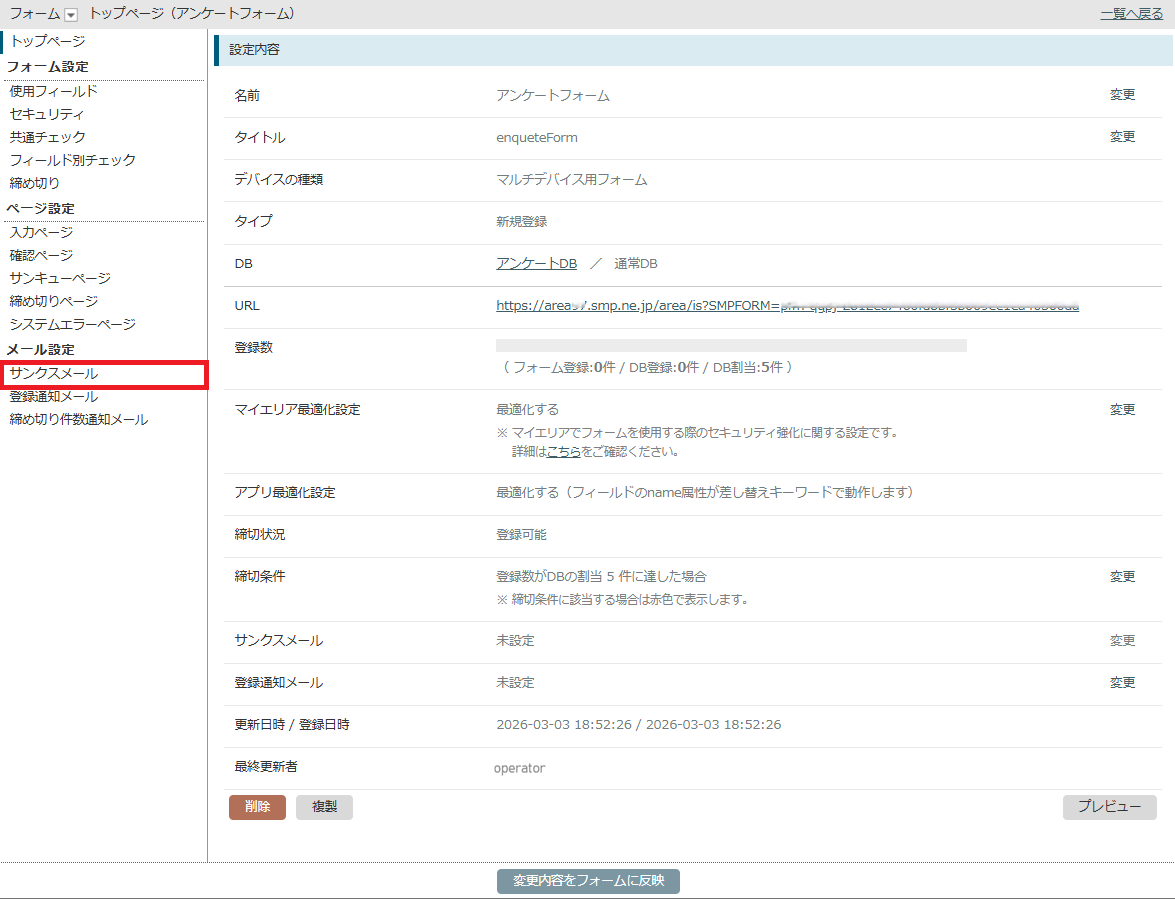Click こちら link under マイエリア最適化設定
The height and width of the screenshot is (899, 1175).
coord(563,452)
